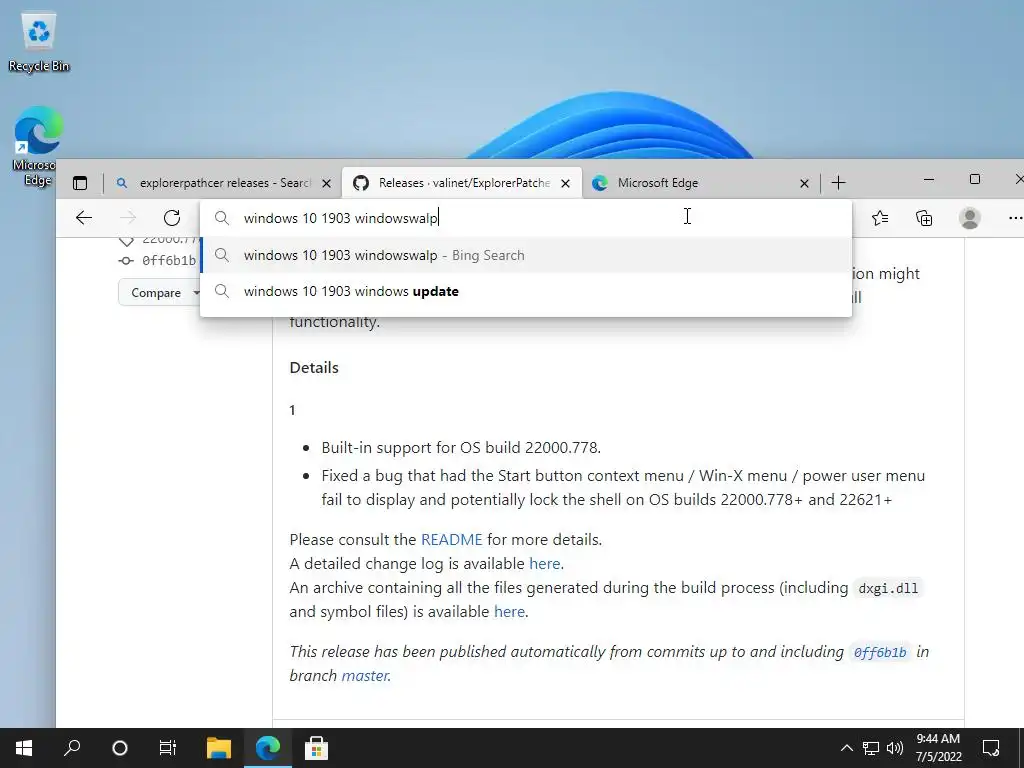Image resolution: width=1024 pixels, height=768 pixels.
Task: Select suggestion windows 10 1903 windows update
Action: (526, 291)
